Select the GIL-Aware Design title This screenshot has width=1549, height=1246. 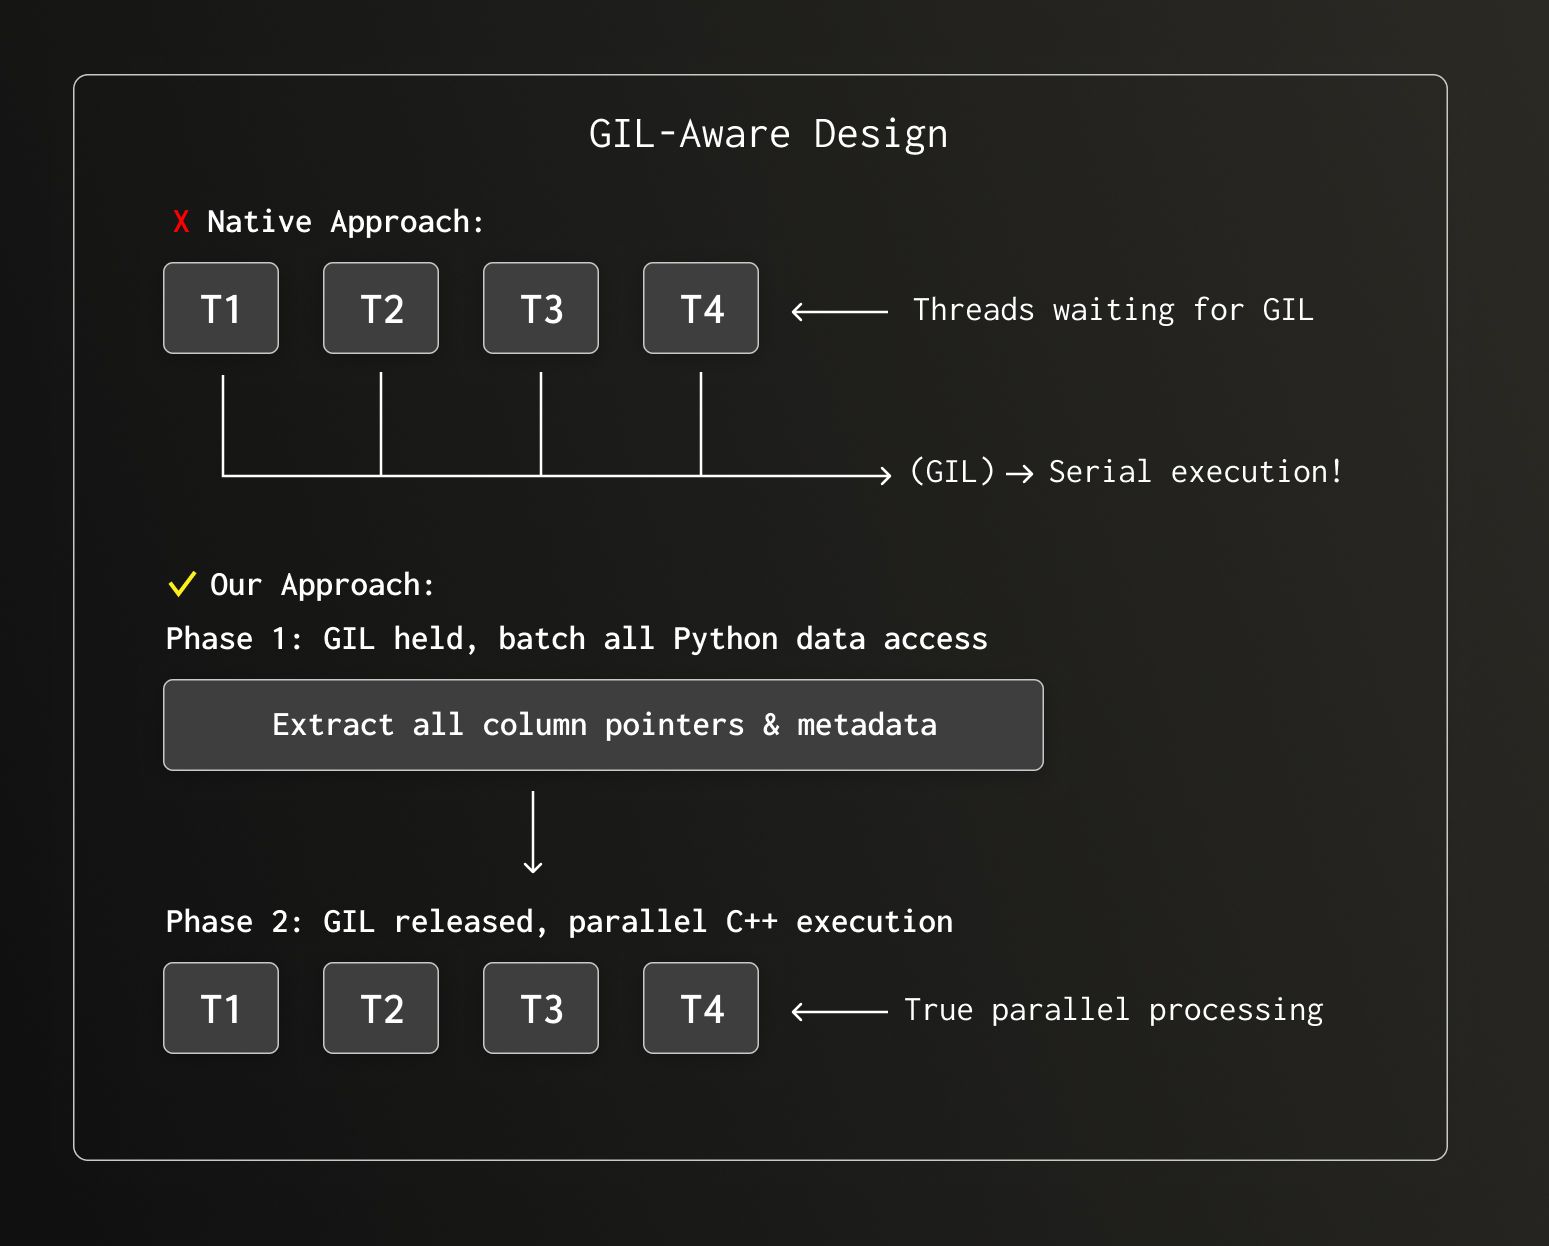pos(770,131)
